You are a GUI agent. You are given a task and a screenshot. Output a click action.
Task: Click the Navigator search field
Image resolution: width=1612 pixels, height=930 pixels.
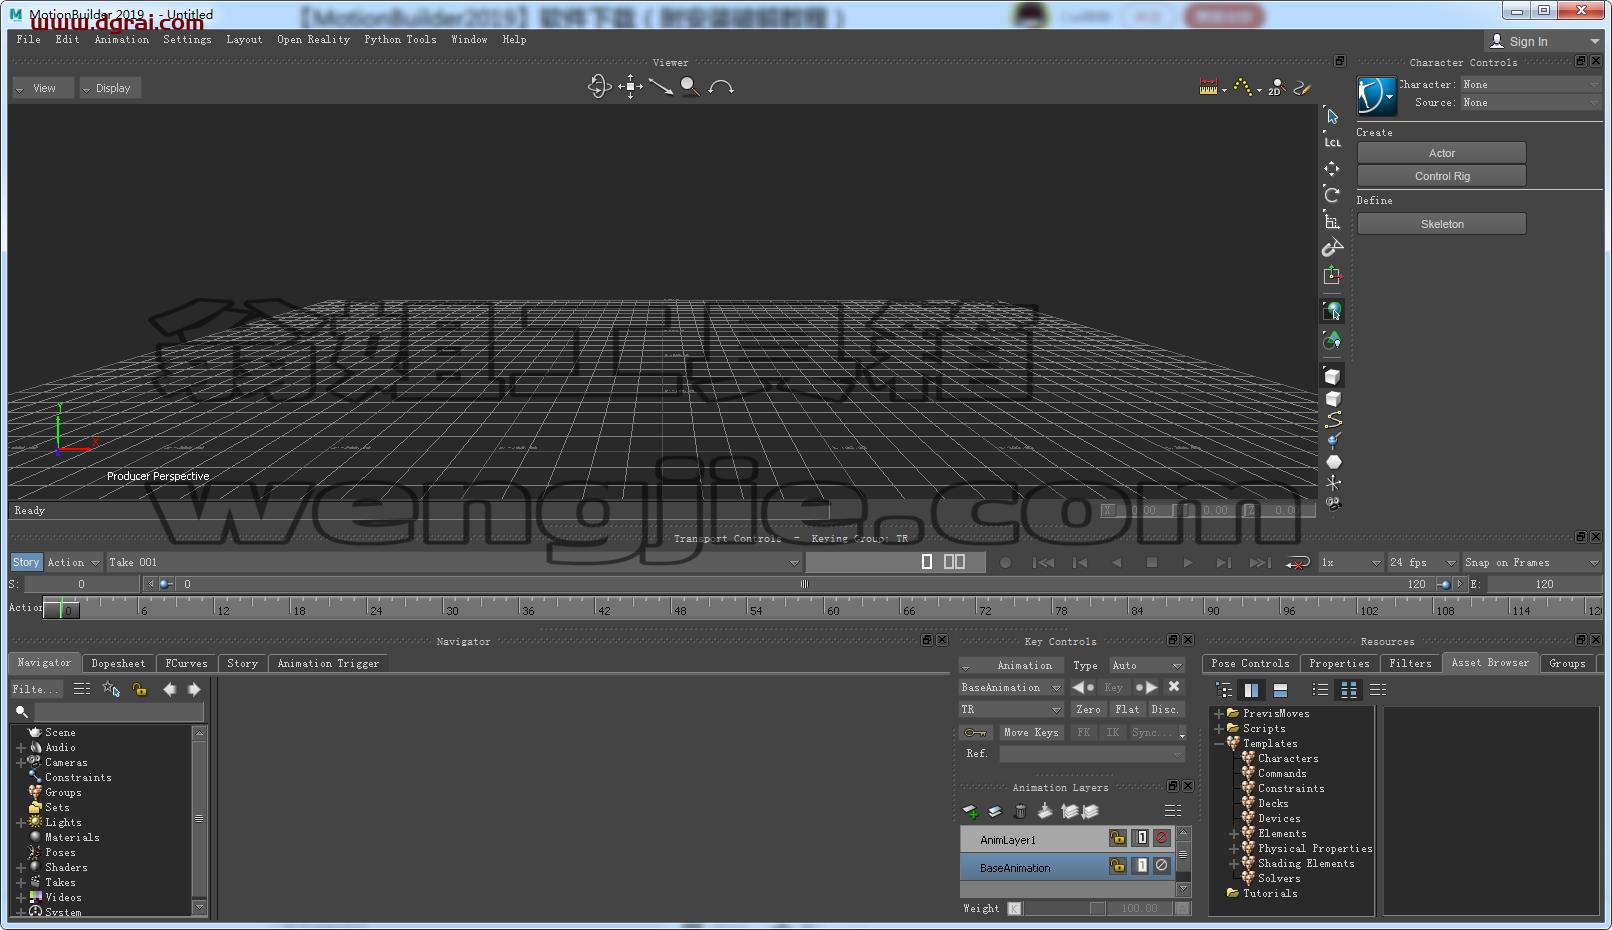point(119,712)
